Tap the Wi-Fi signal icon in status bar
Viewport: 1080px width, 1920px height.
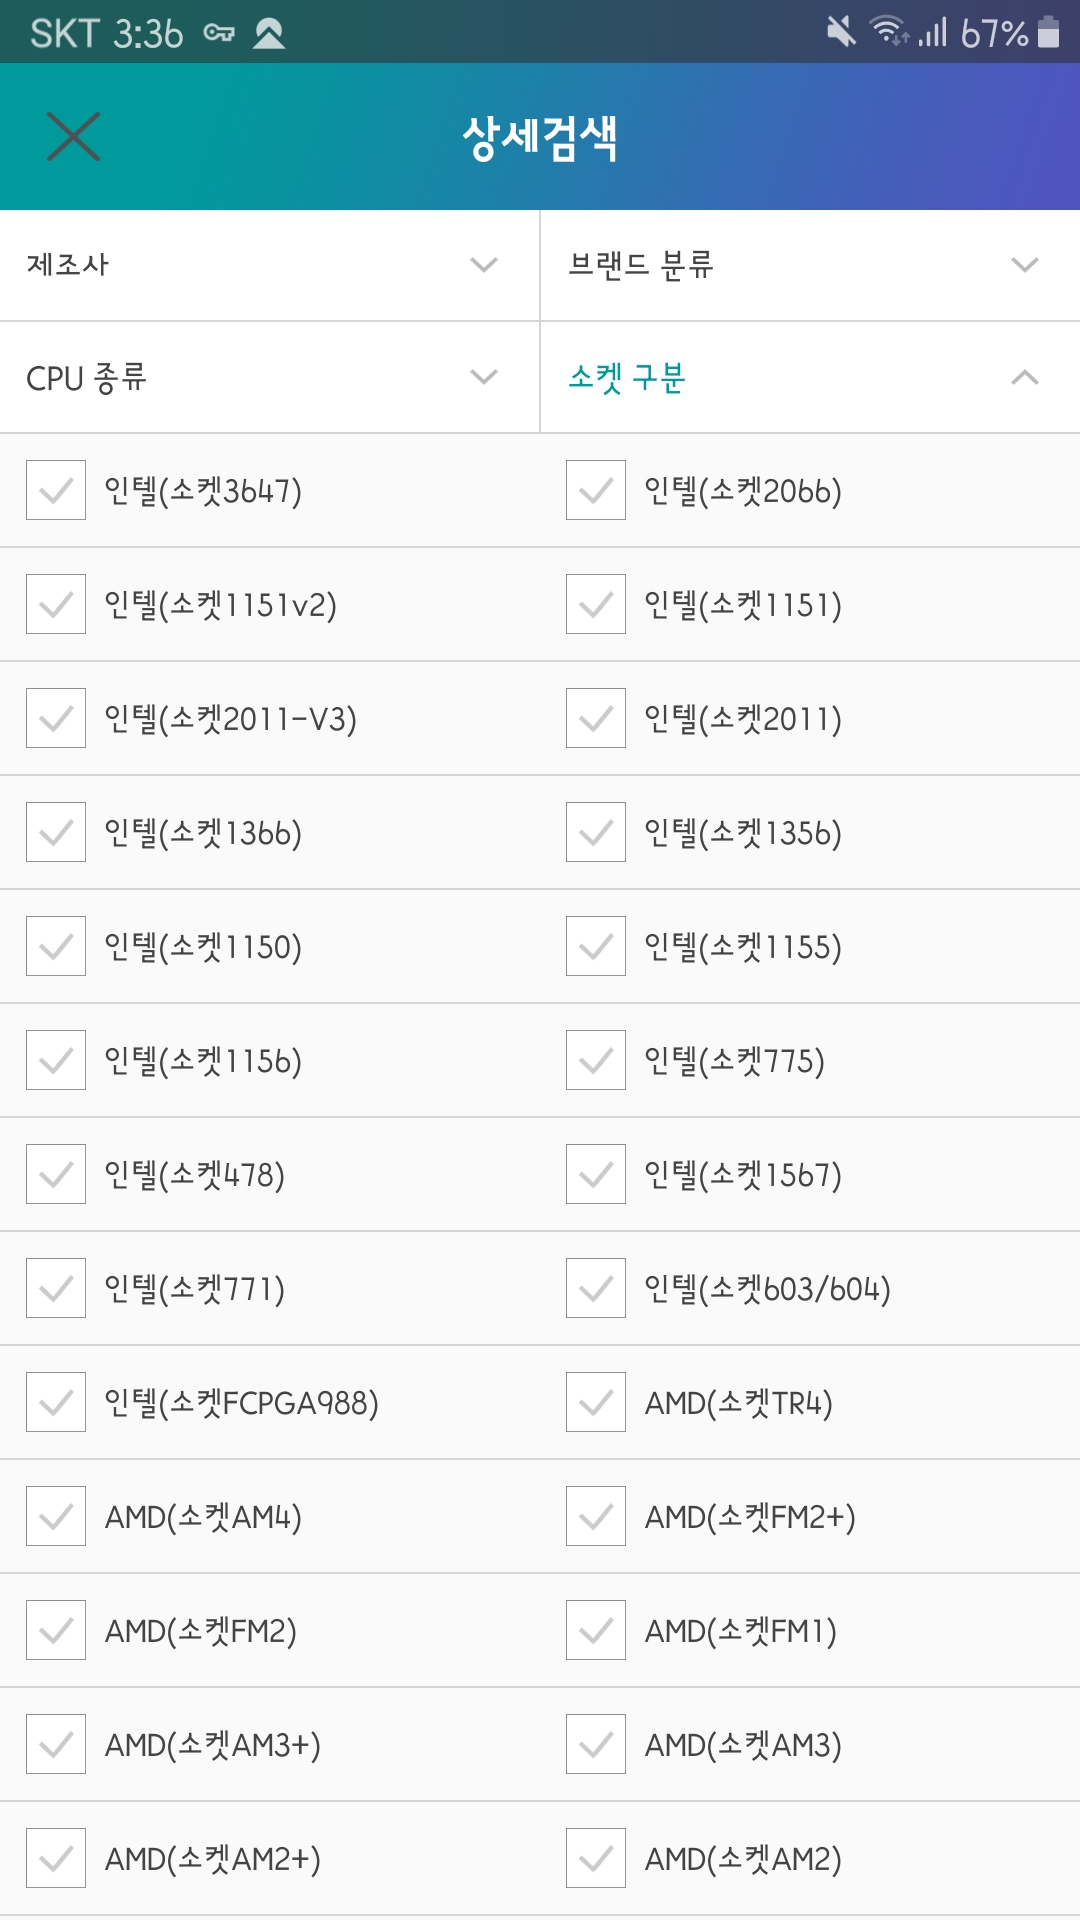(x=887, y=32)
